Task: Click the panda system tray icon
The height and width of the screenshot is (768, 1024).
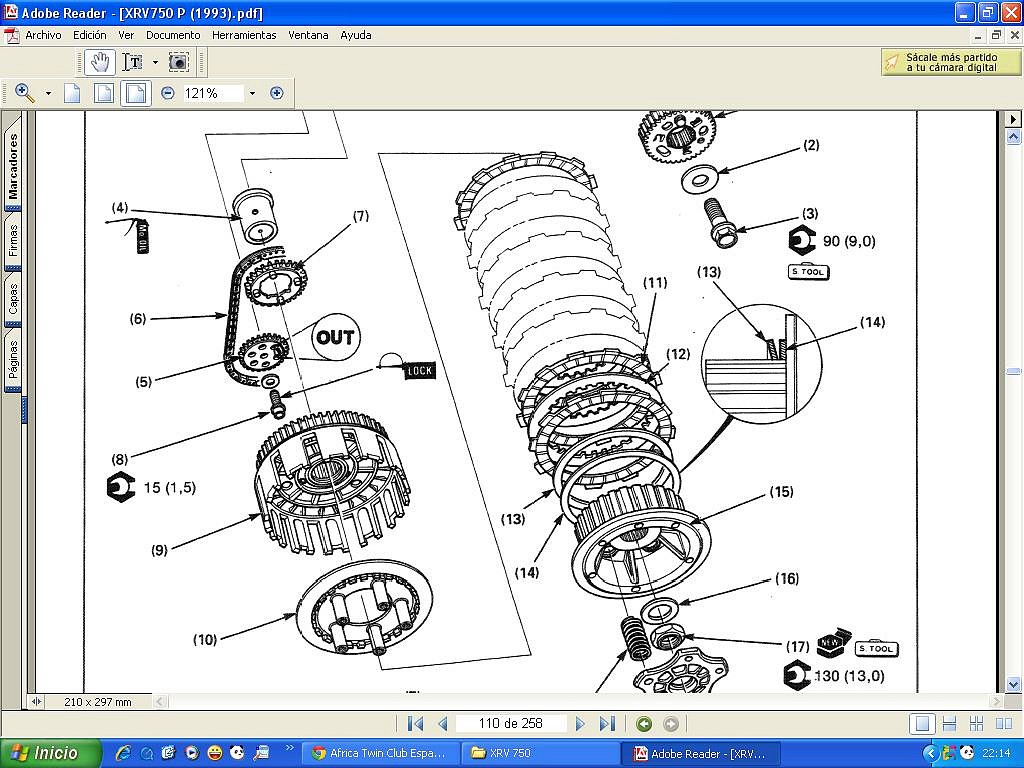Action: pyautogui.click(x=967, y=753)
